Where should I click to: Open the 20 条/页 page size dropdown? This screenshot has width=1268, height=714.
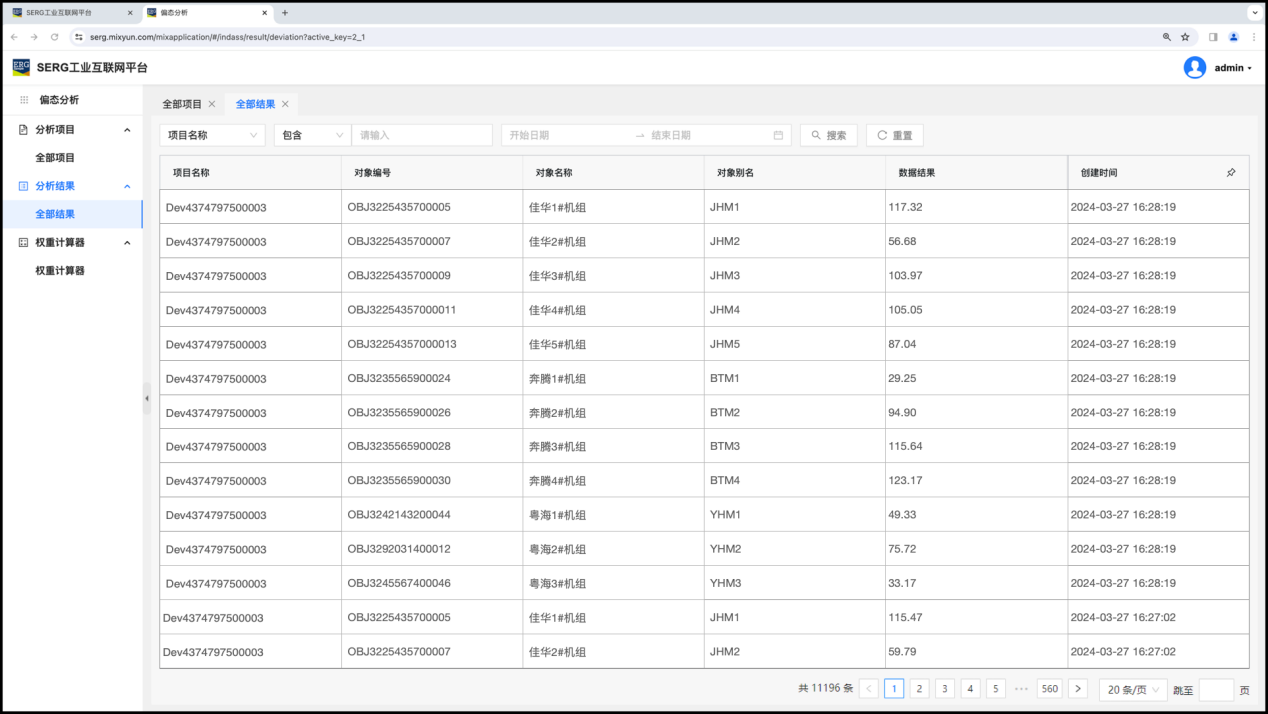click(1132, 689)
